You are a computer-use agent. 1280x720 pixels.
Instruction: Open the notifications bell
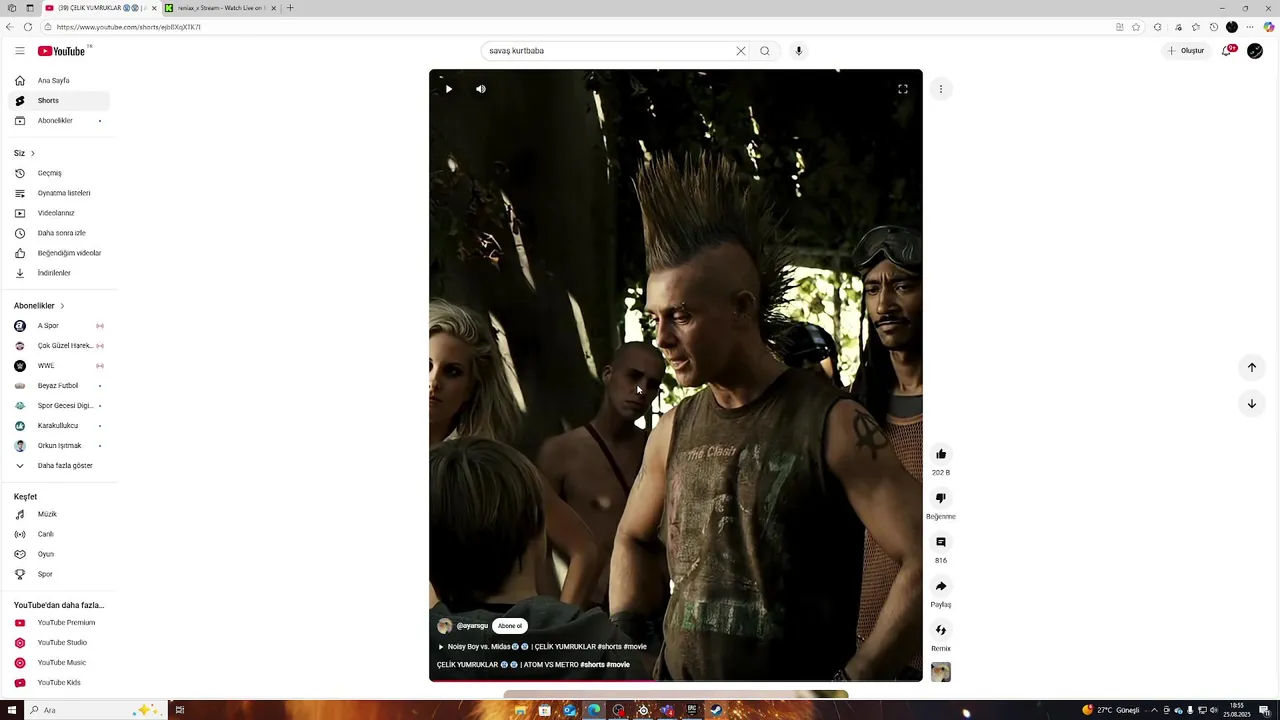click(x=1227, y=51)
